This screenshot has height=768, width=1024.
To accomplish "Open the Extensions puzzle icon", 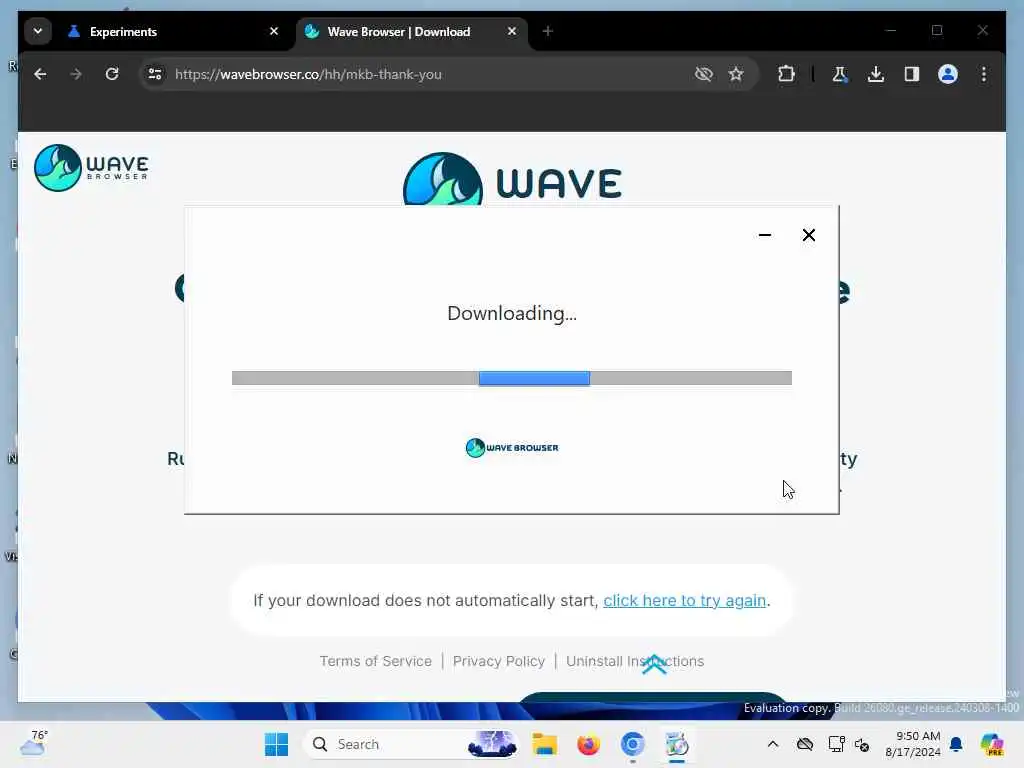I will click(786, 74).
